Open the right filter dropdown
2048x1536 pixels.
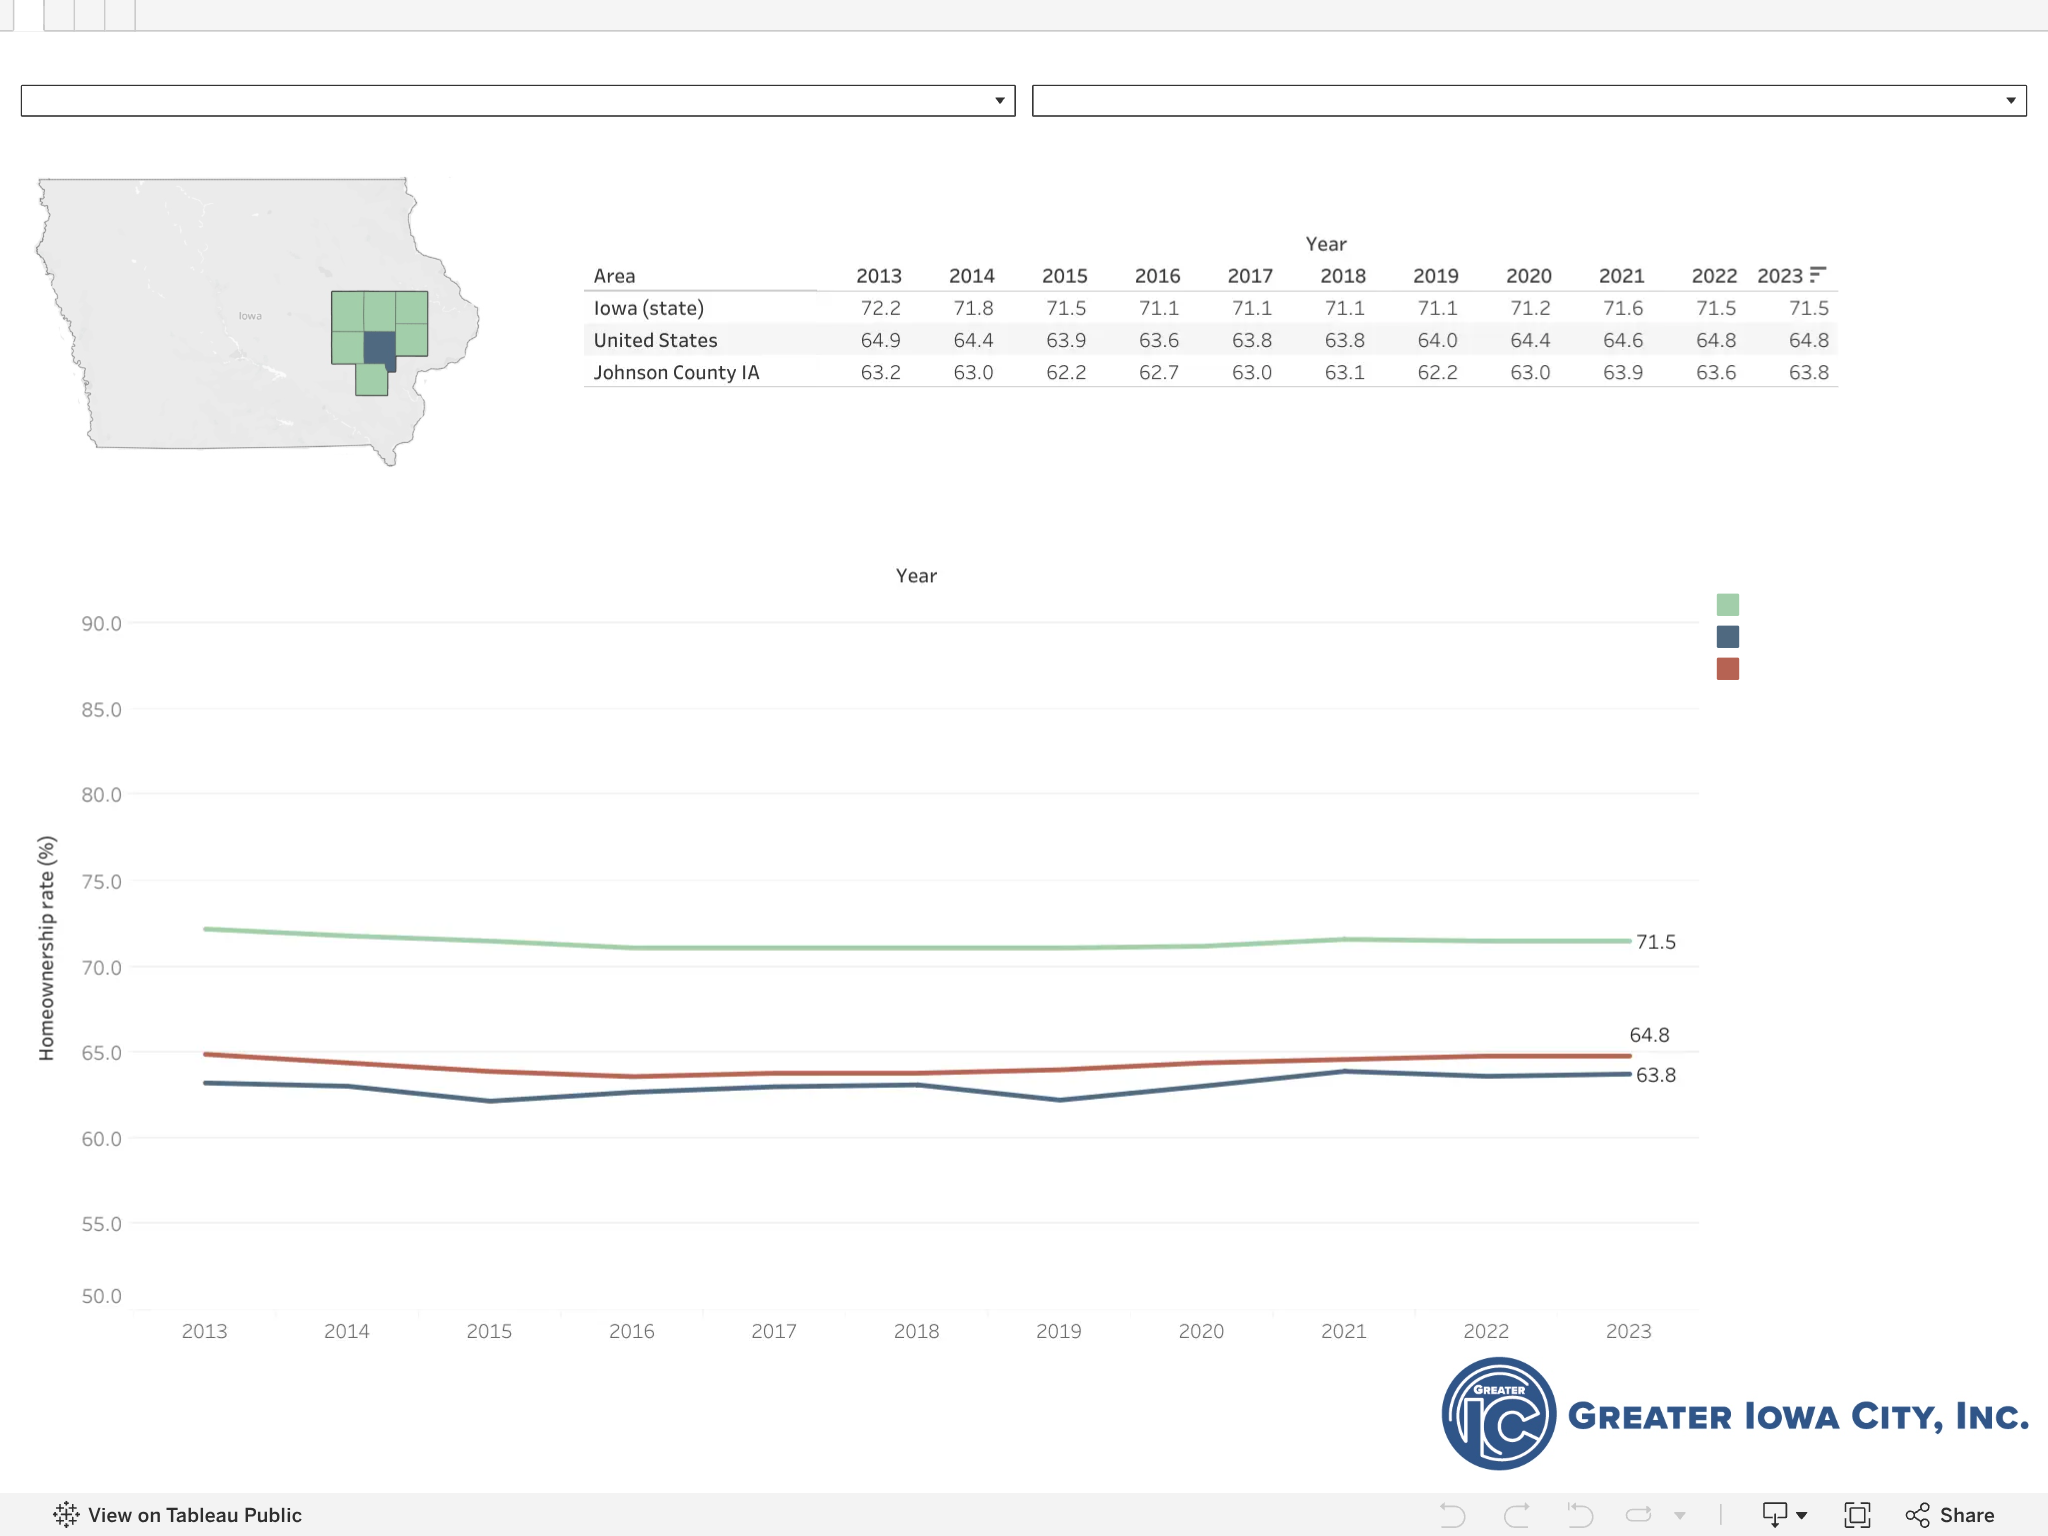(x=1529, y=100)
